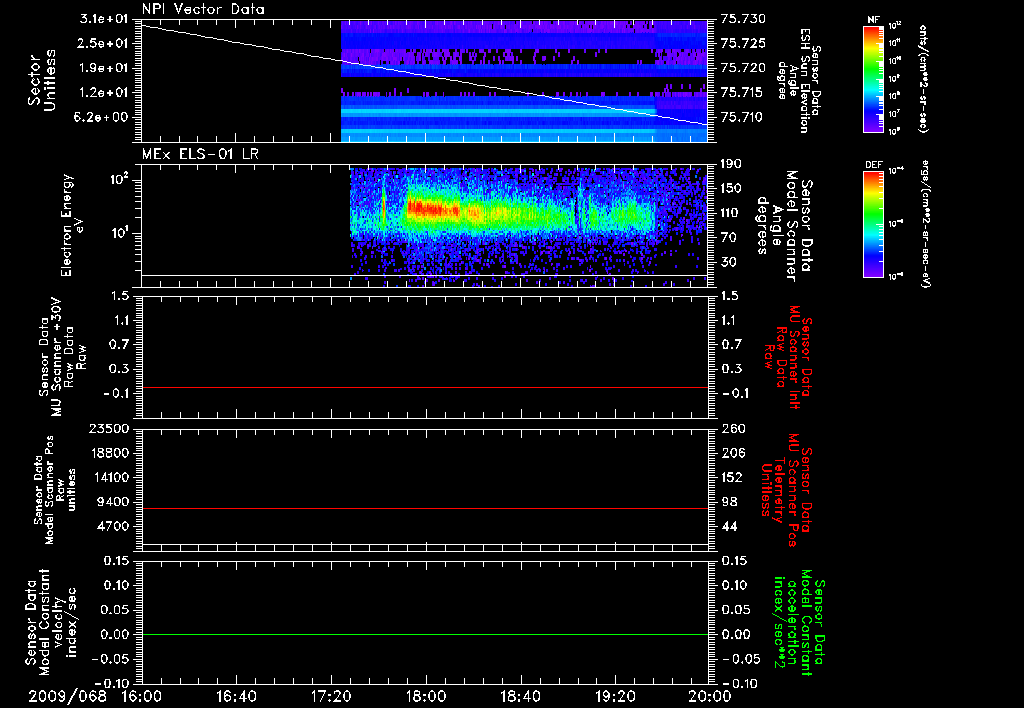The width and height of the screenshot is (1024, 708).
Task: Click the 18:00 time axis label
Action: (426, 696)
